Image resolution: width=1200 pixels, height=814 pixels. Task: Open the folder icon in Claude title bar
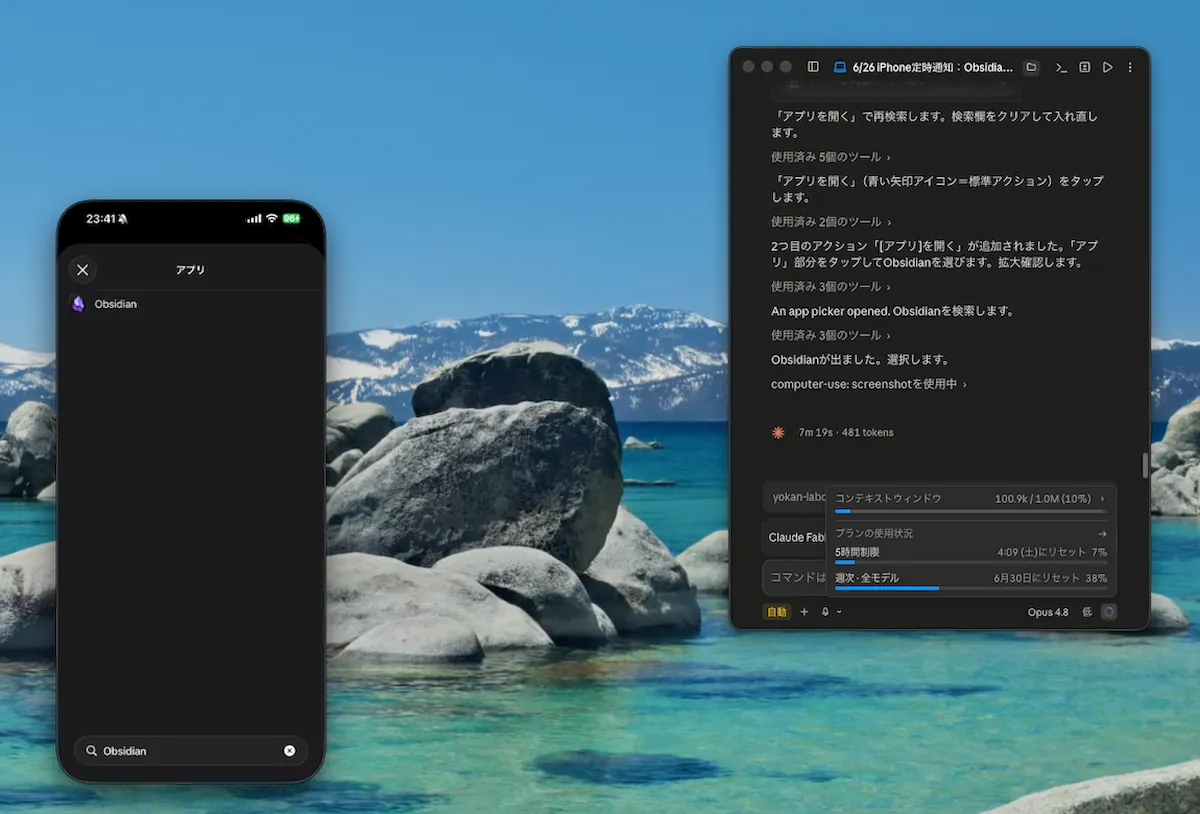[x=1031, y=67]
